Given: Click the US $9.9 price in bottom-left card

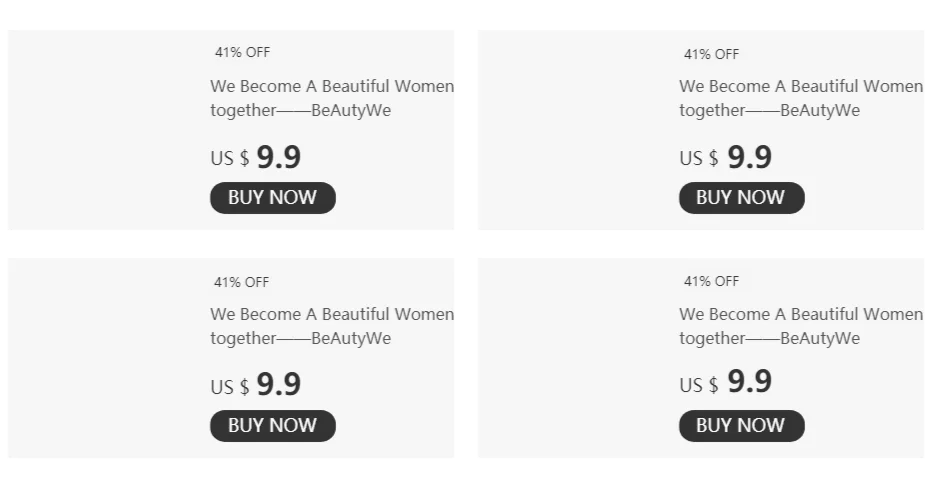Looking at the screenshot, I should (256, 385).
